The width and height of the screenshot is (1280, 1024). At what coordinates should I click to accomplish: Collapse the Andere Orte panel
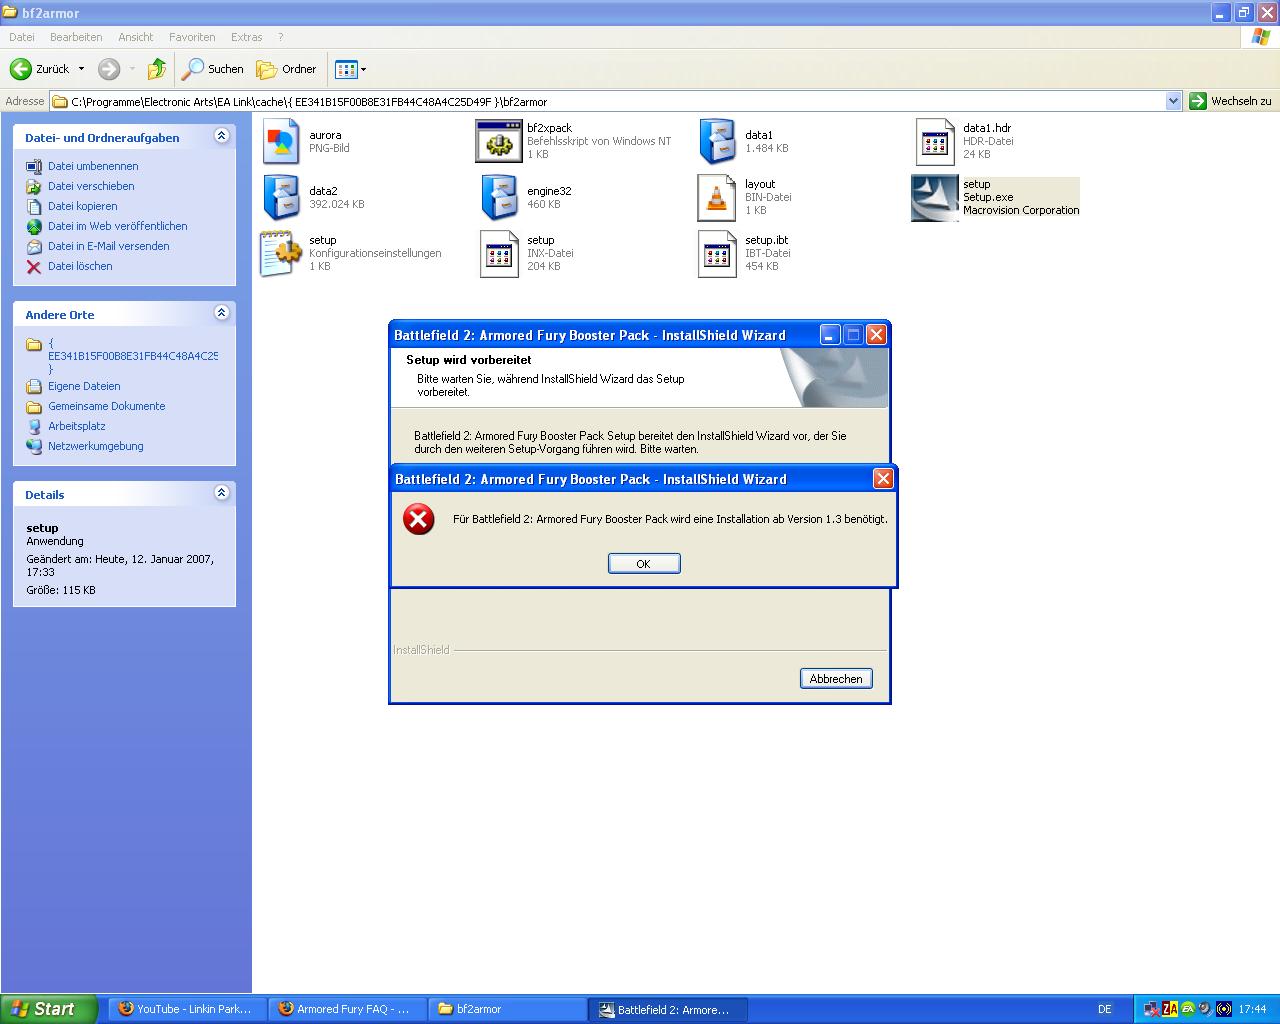(x=222, y=313)
